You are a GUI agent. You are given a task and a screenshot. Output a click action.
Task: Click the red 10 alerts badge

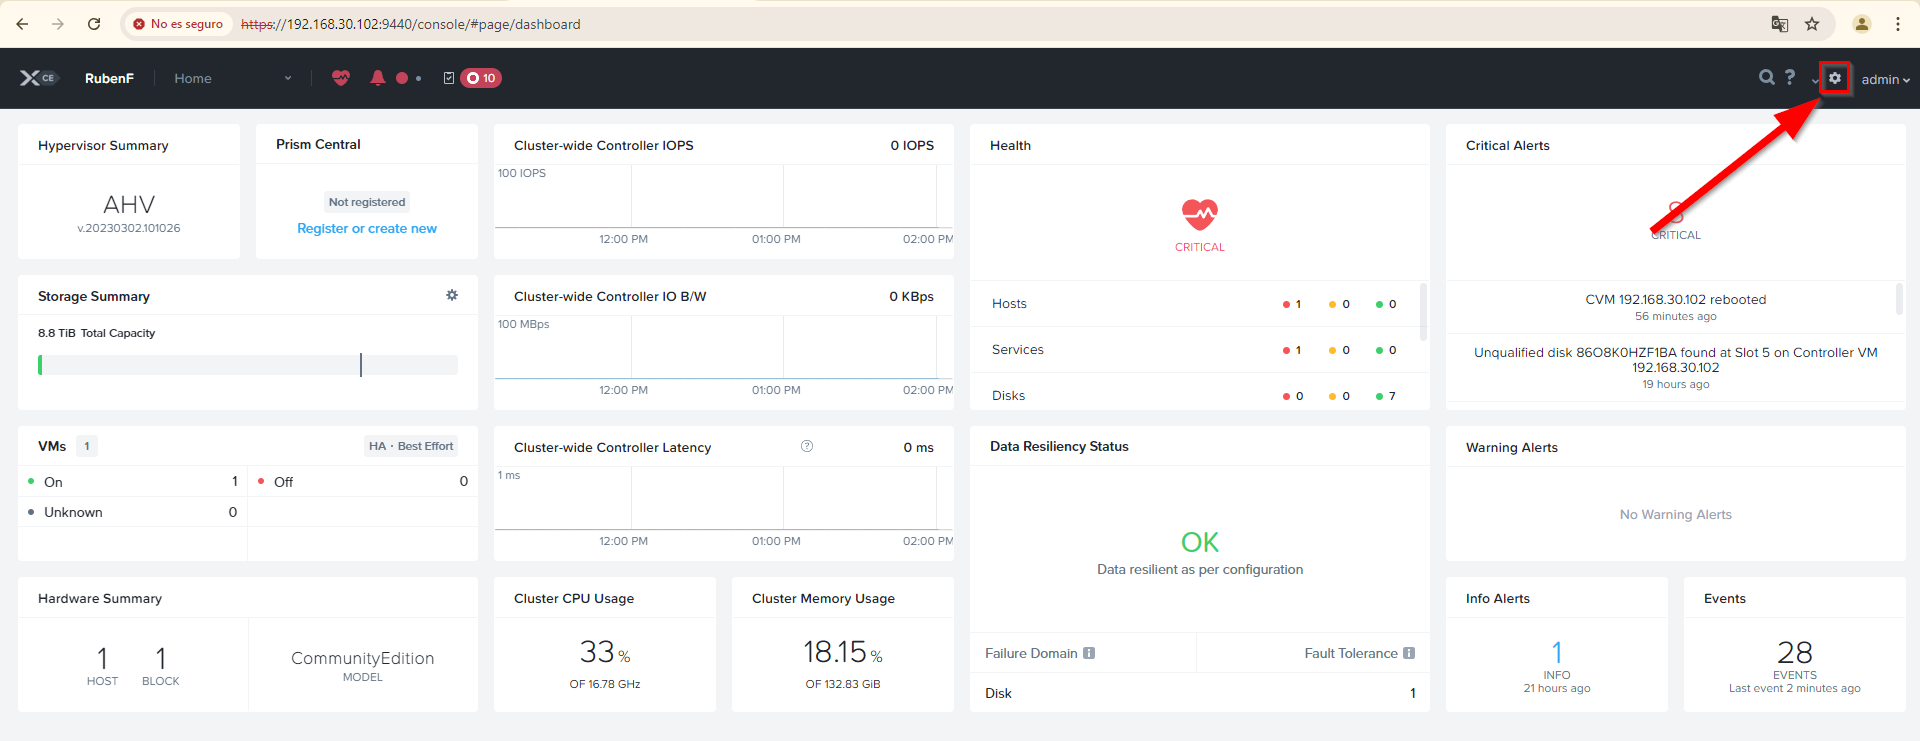click(481, 78)
